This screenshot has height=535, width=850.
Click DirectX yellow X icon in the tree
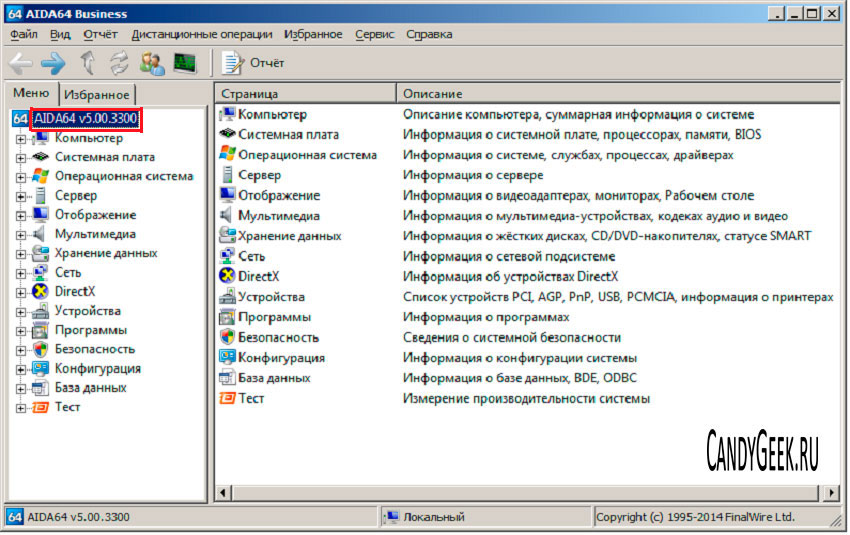[x=40, y=292]
